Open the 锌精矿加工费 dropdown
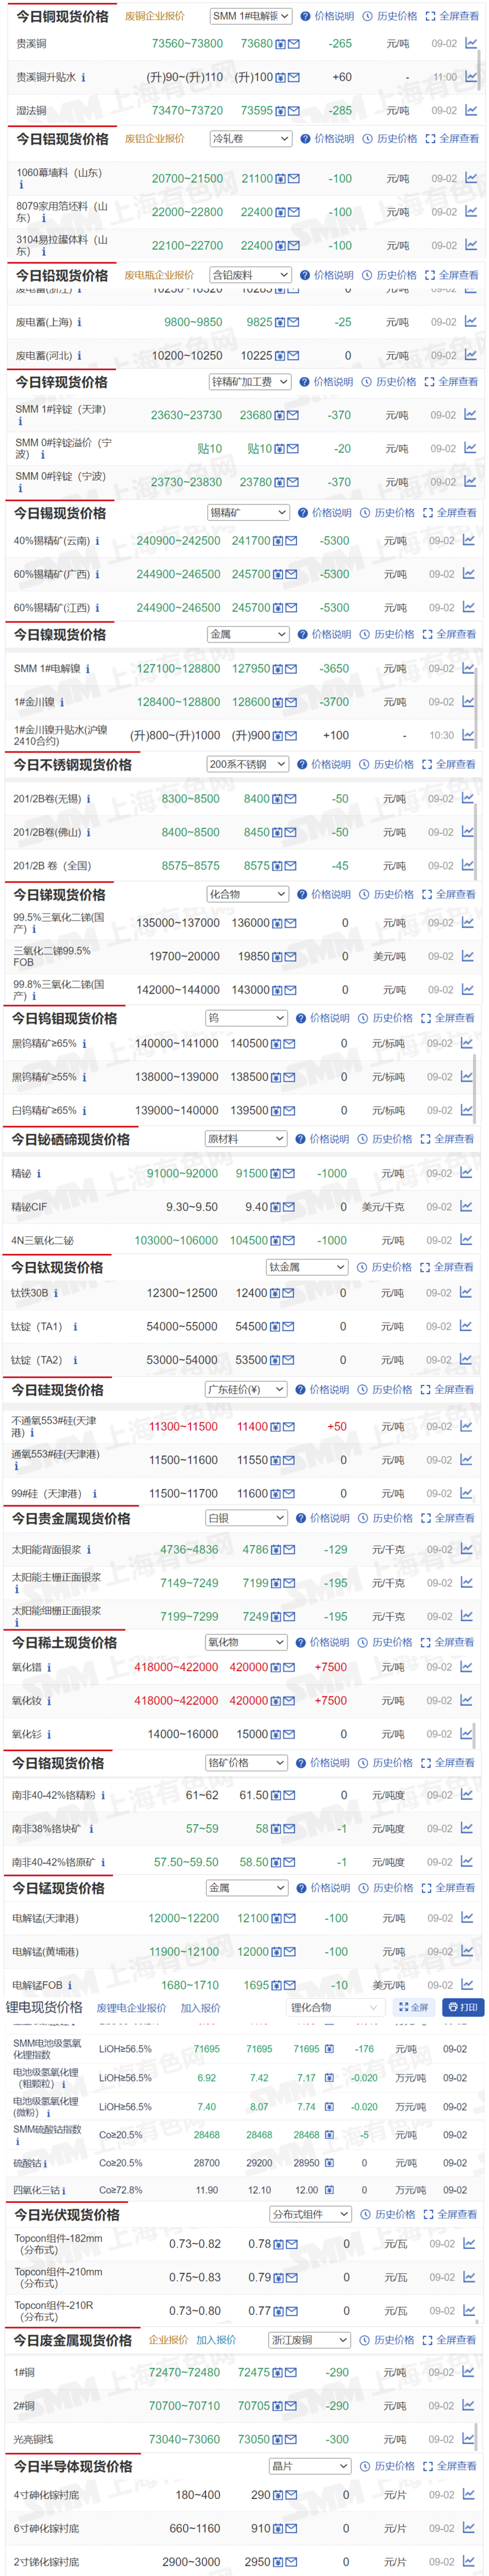The height and width of the screenshot is (2576, 489). click(250, 382)
